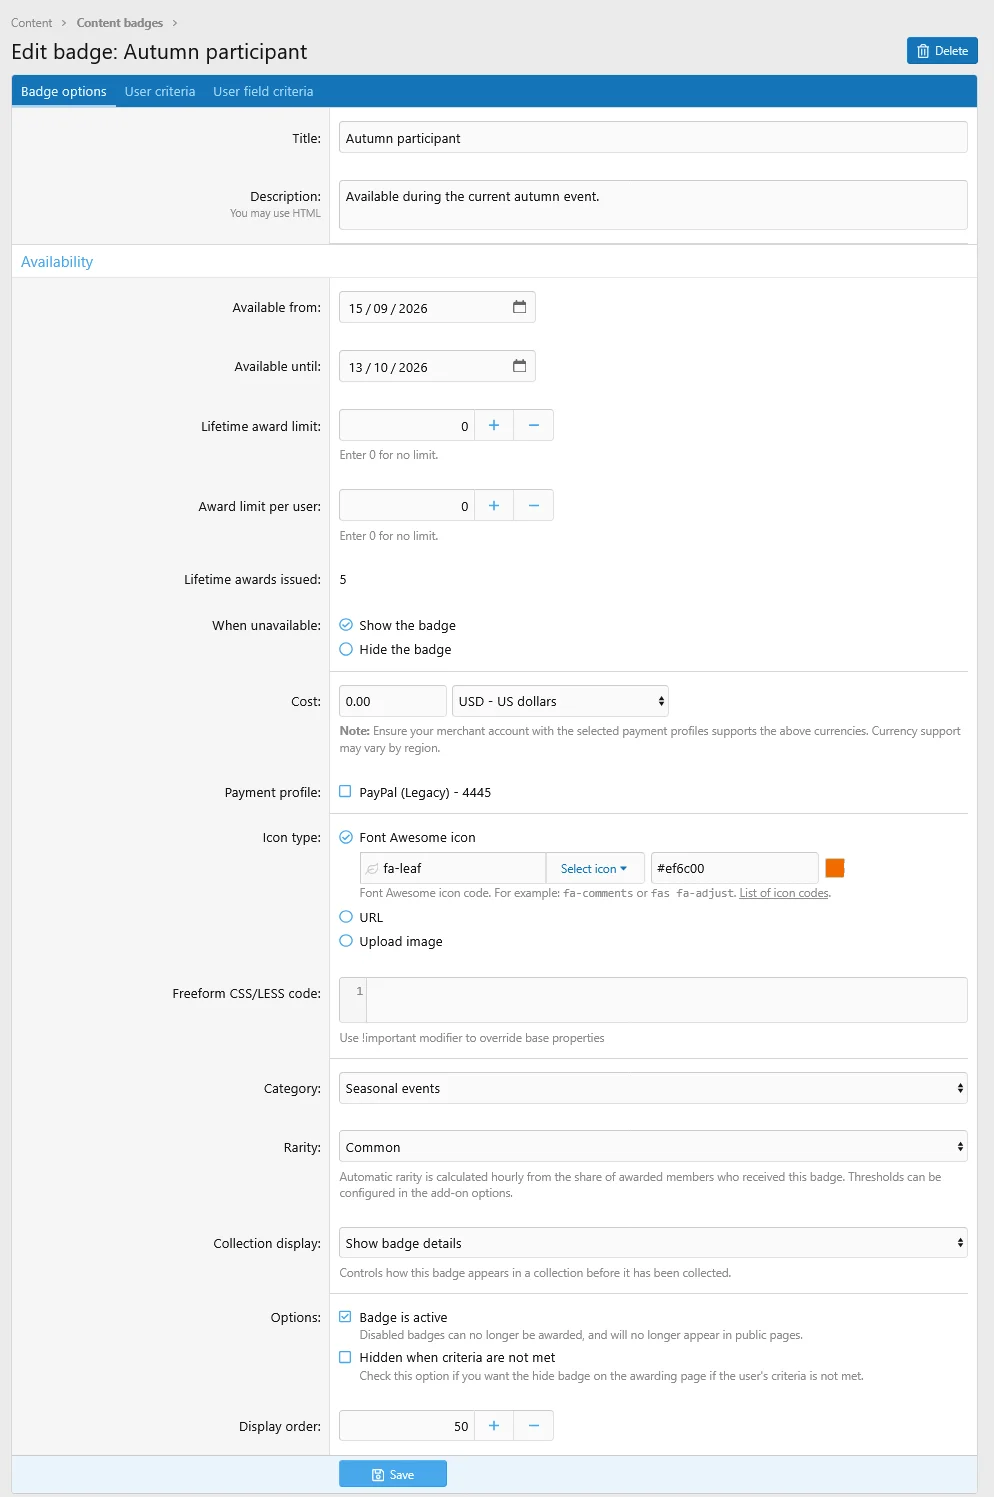Open the Available from calendar picker icon

coord(519,307)
